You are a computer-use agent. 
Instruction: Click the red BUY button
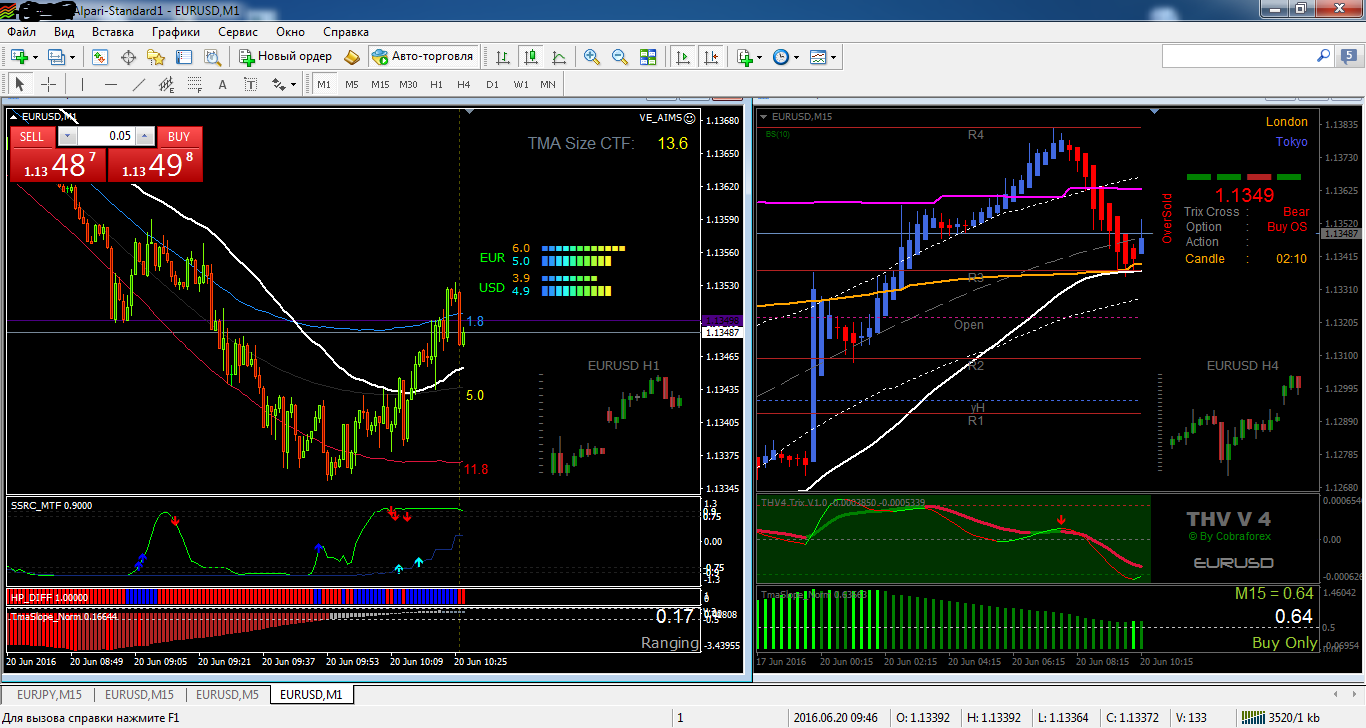(179, 136)
